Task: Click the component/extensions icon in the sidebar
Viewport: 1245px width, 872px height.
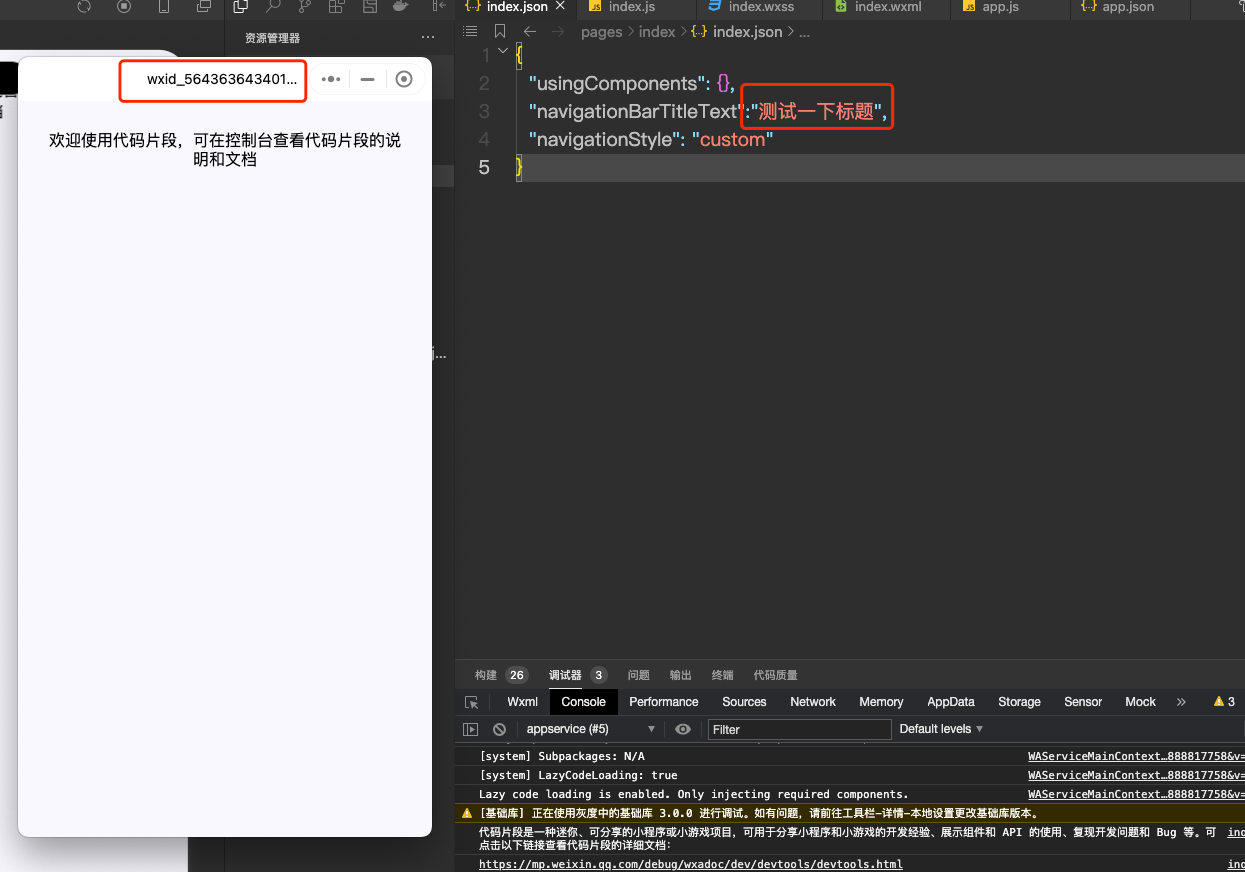Action: tap(336, 7)
